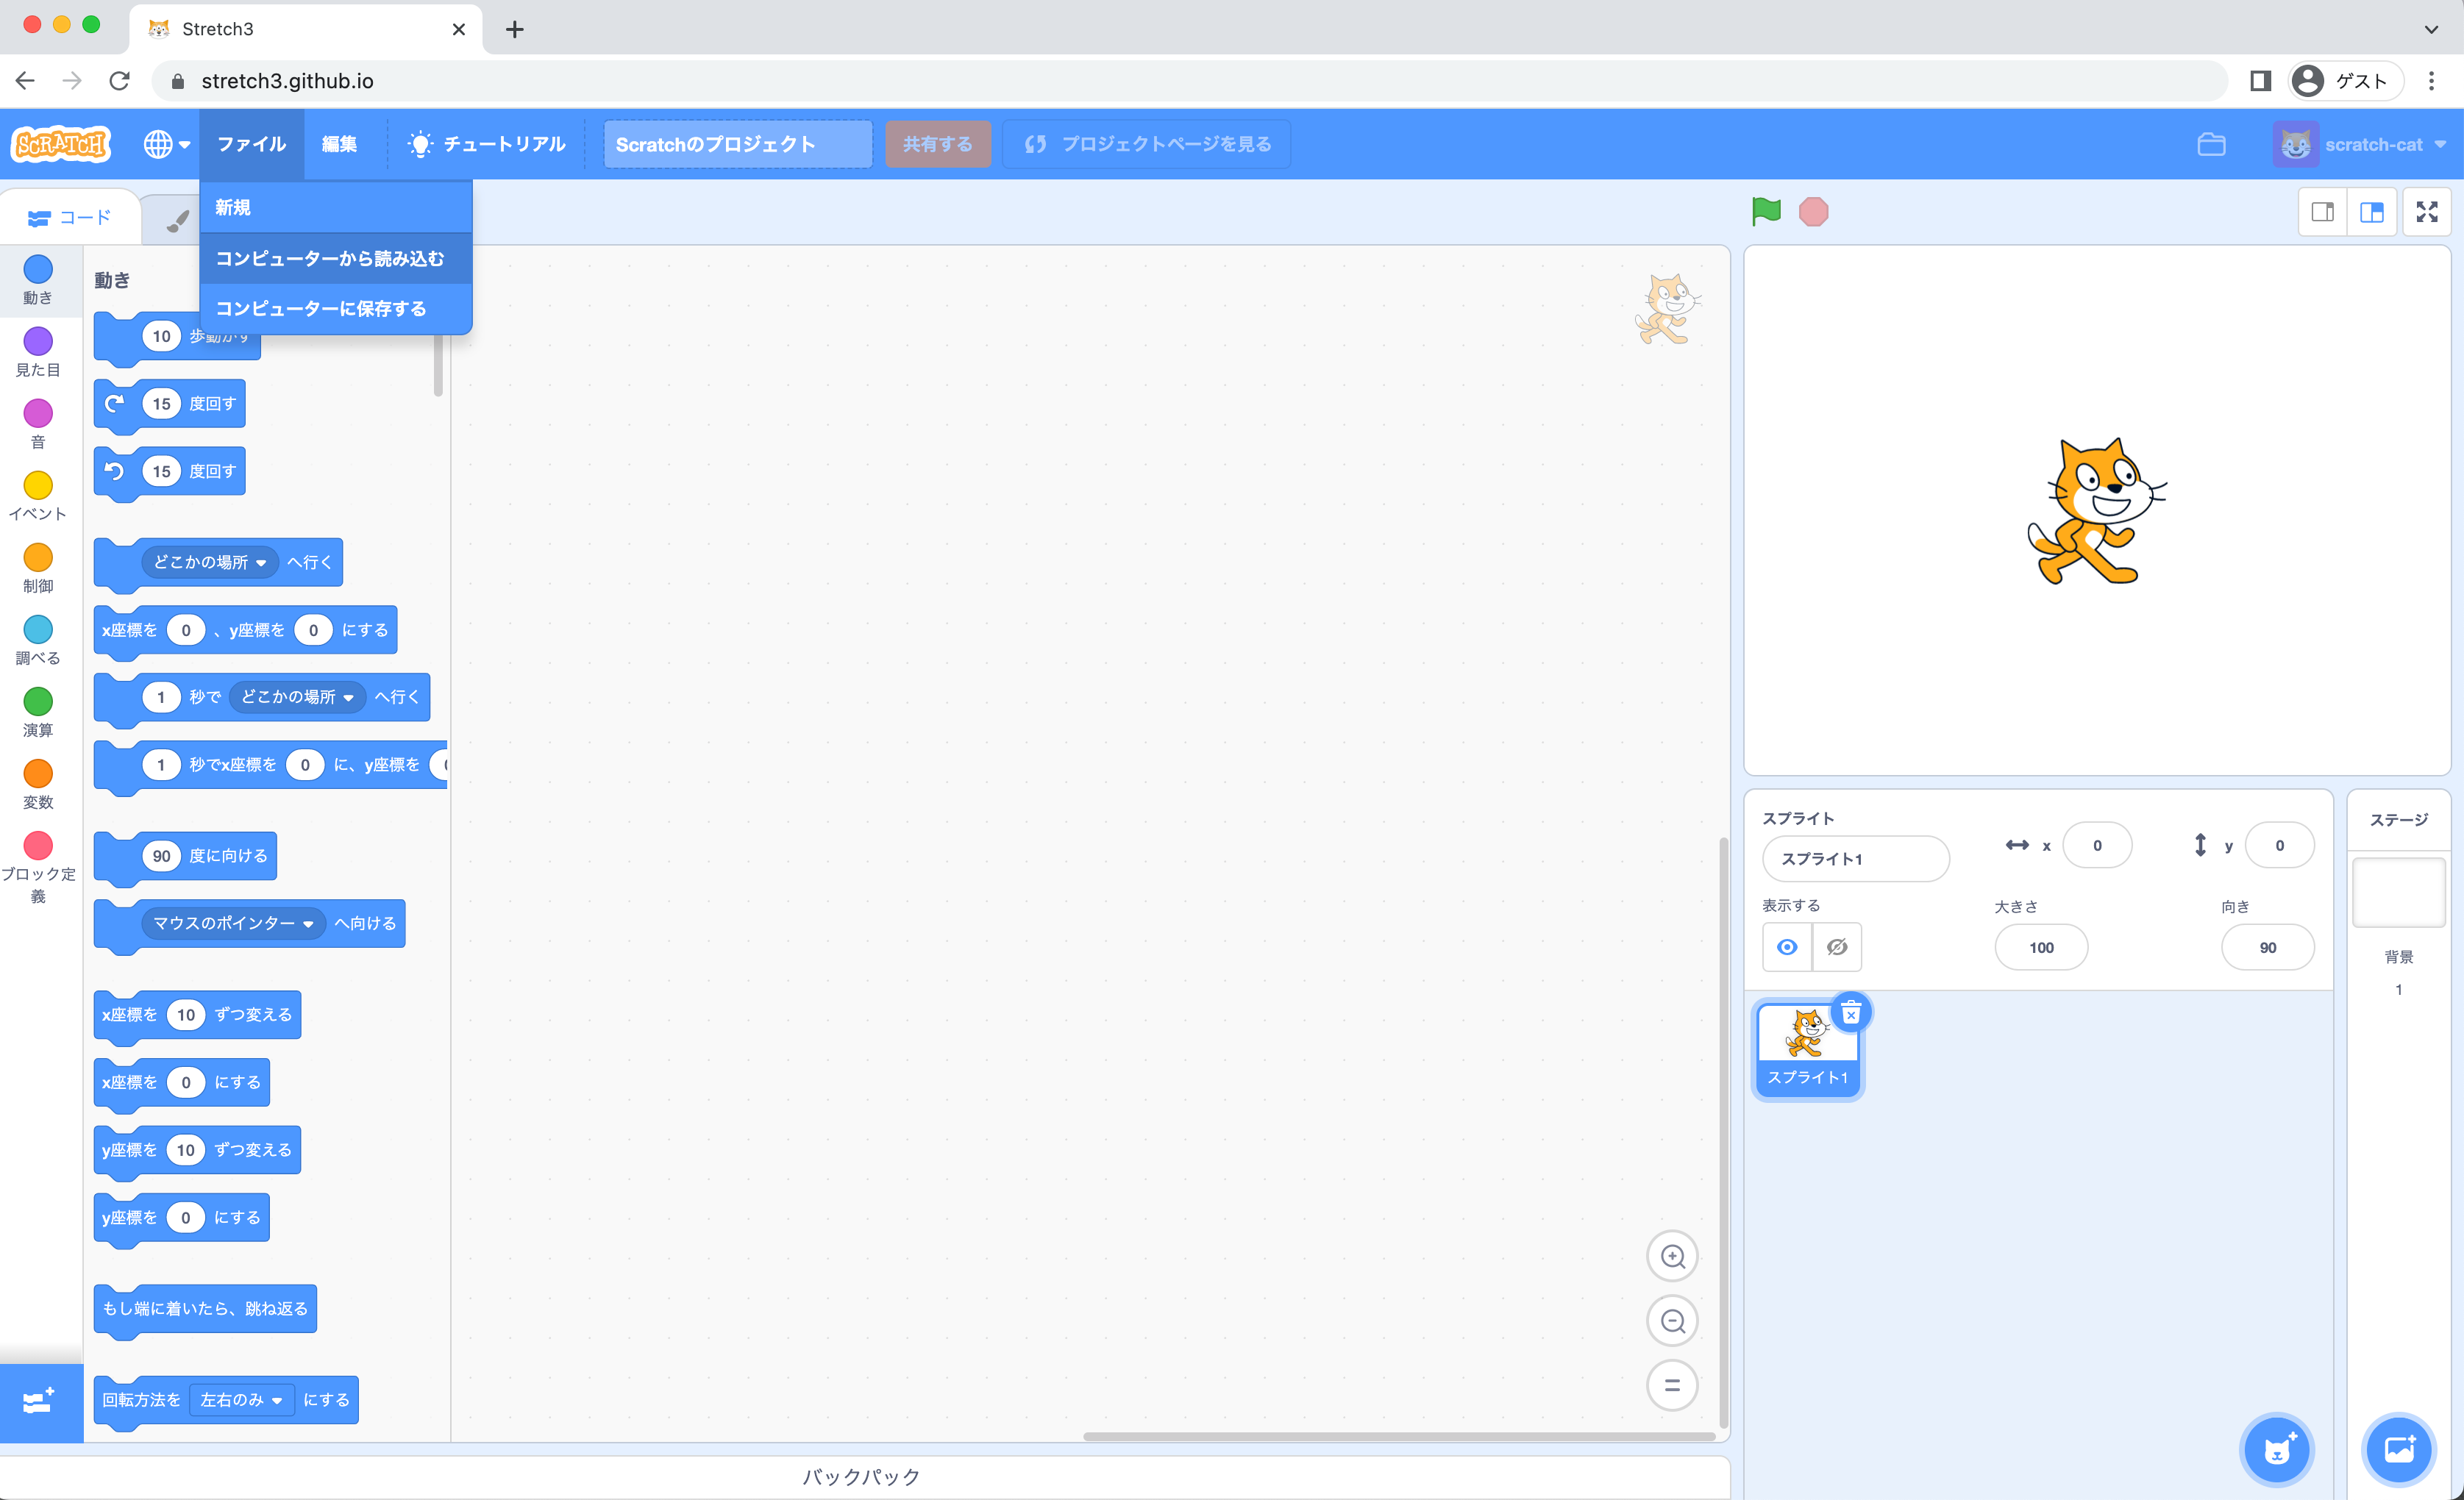Open the 編集 menu
Image resolution: width=2464 pixels, height=1500 pixels.
(x=339, y=144)
